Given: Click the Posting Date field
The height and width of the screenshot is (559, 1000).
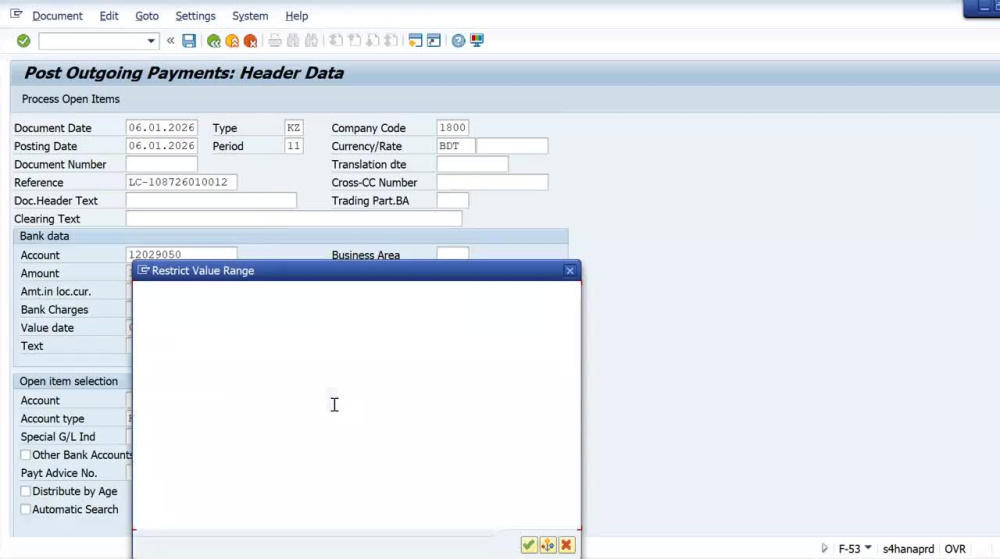Looking at the screenshot, I should click(x=161, y=146).
